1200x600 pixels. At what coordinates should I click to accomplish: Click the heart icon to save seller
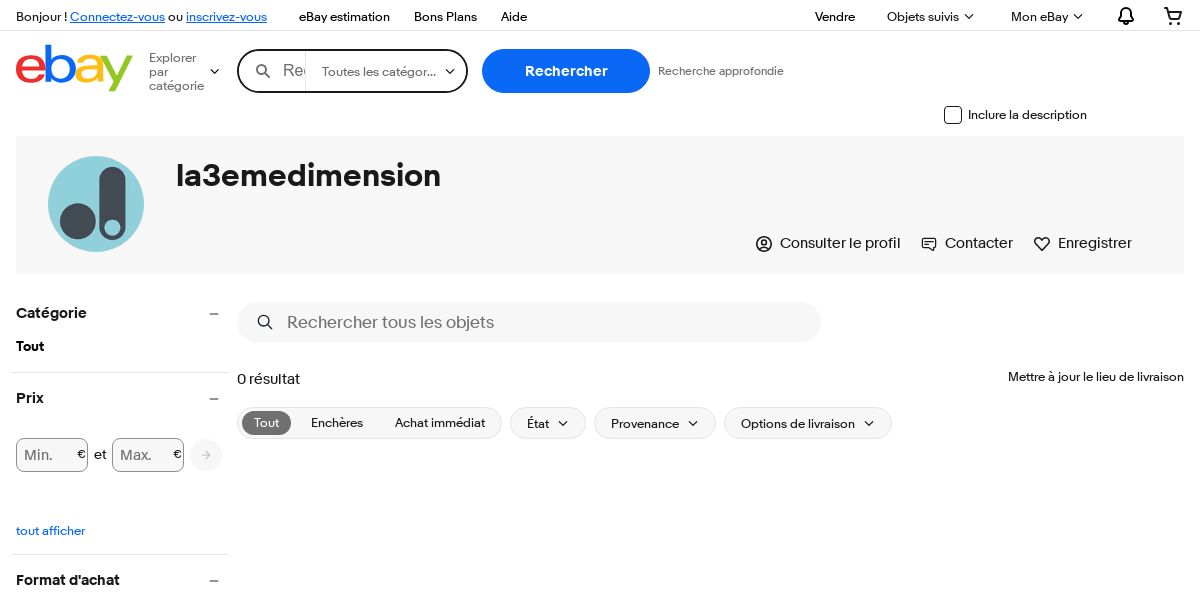pyautogui.click(x=1042, y=244)
